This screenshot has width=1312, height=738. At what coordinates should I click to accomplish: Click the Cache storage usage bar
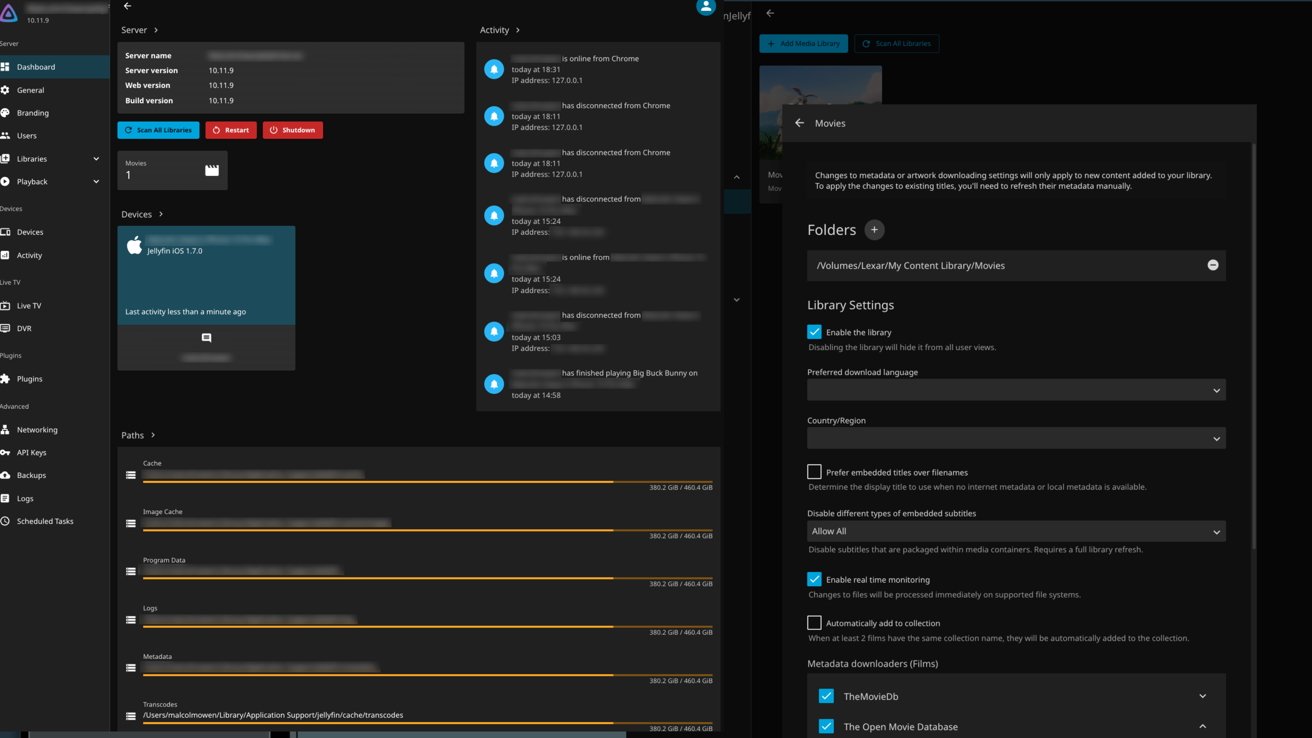[428, 482]
